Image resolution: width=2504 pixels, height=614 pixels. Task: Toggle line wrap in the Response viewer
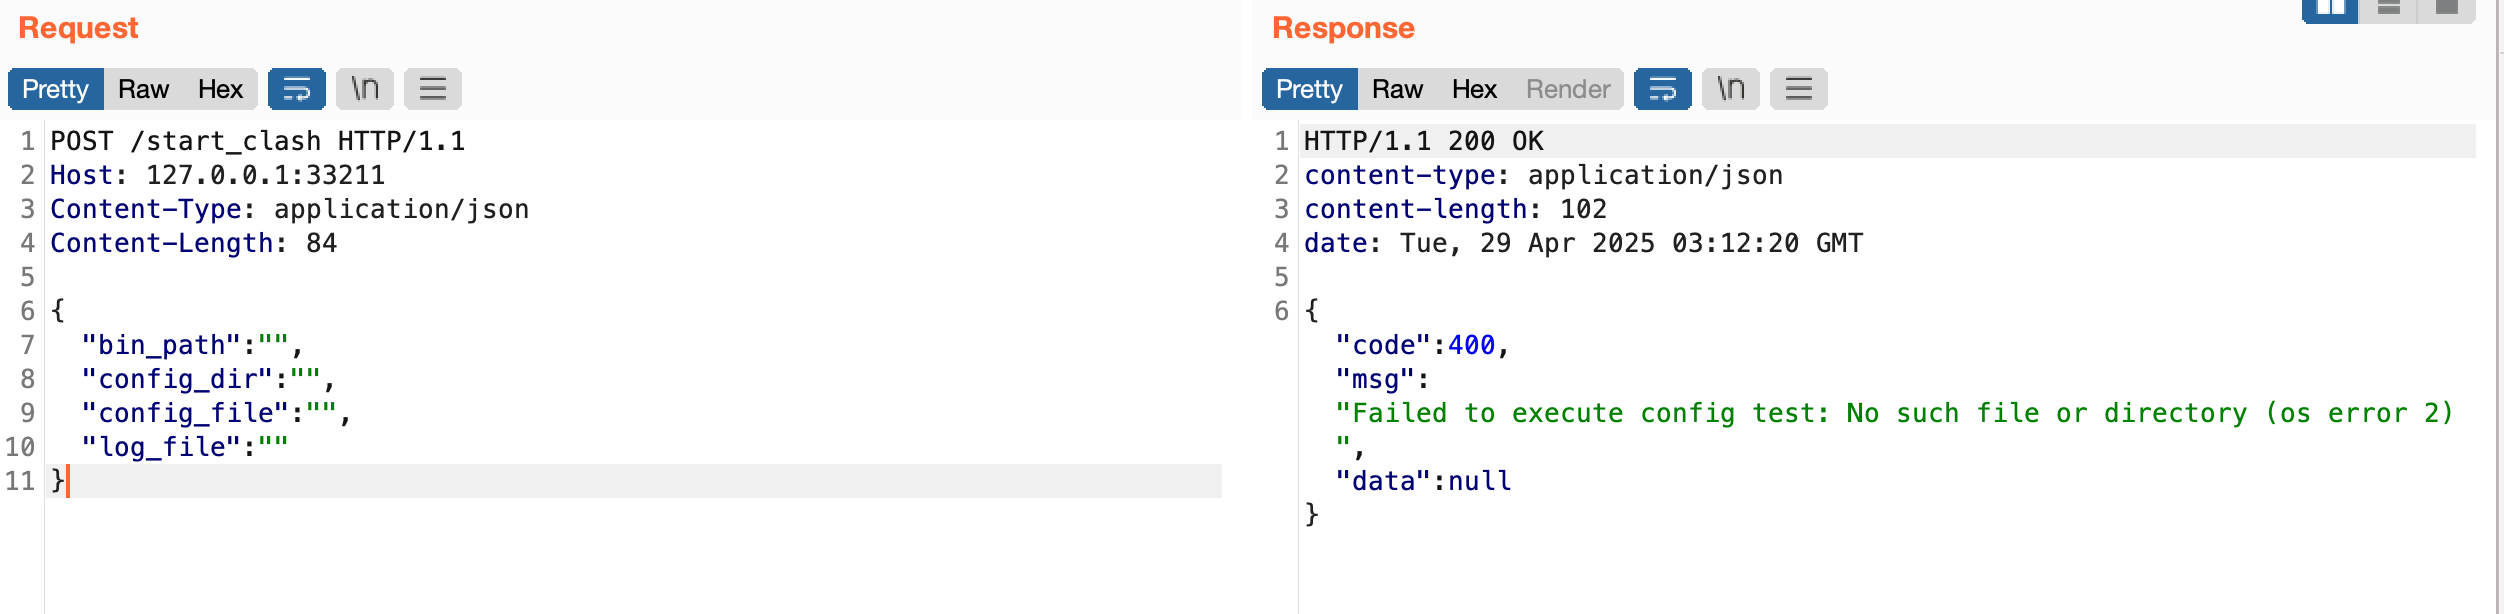click(x=1662, y=89)
